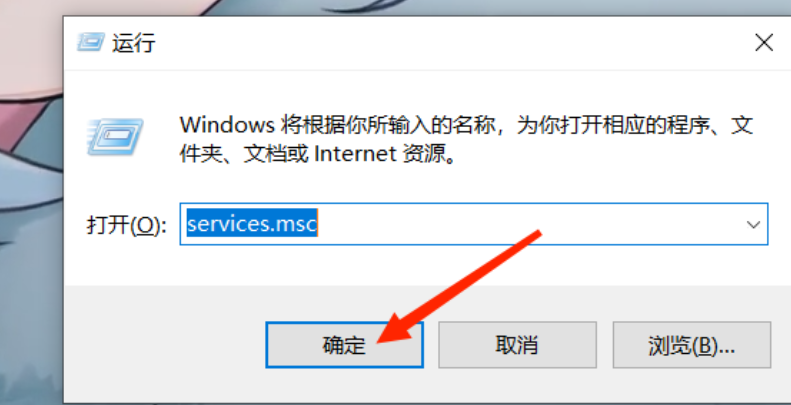Cancel the dialog via 取消 button

517,345
